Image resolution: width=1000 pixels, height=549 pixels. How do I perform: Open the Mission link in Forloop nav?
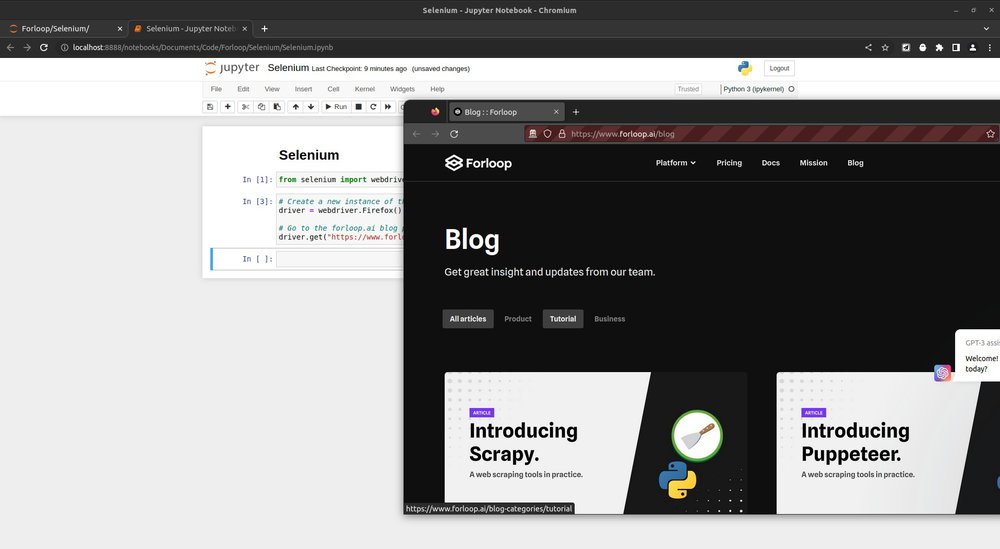click(813, 163)
